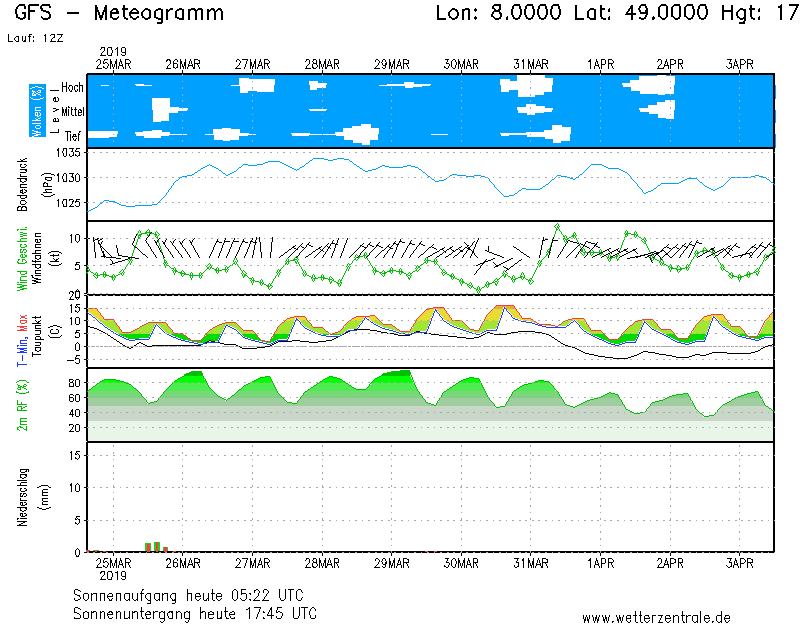The width and height of the screenshot is (800, 625).
Task: Click the Sonnenuntergang heute 17:45 UTC text
Action: pos(194,613)
